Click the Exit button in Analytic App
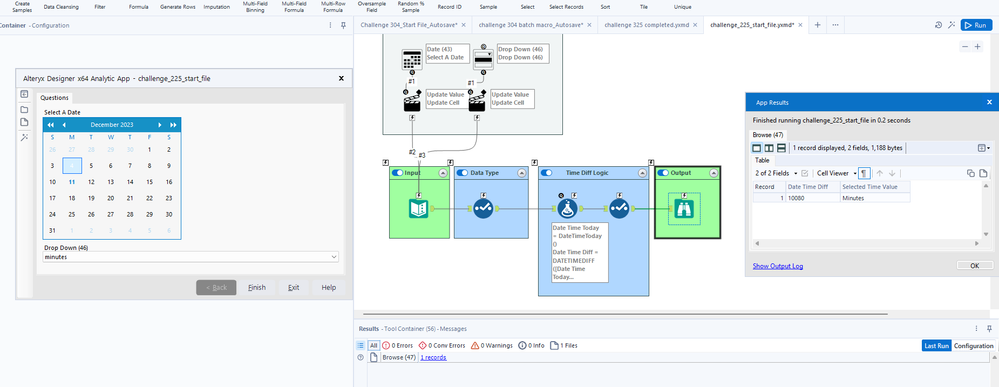This screenshot has height=387, width=999. tap(293, 288)
